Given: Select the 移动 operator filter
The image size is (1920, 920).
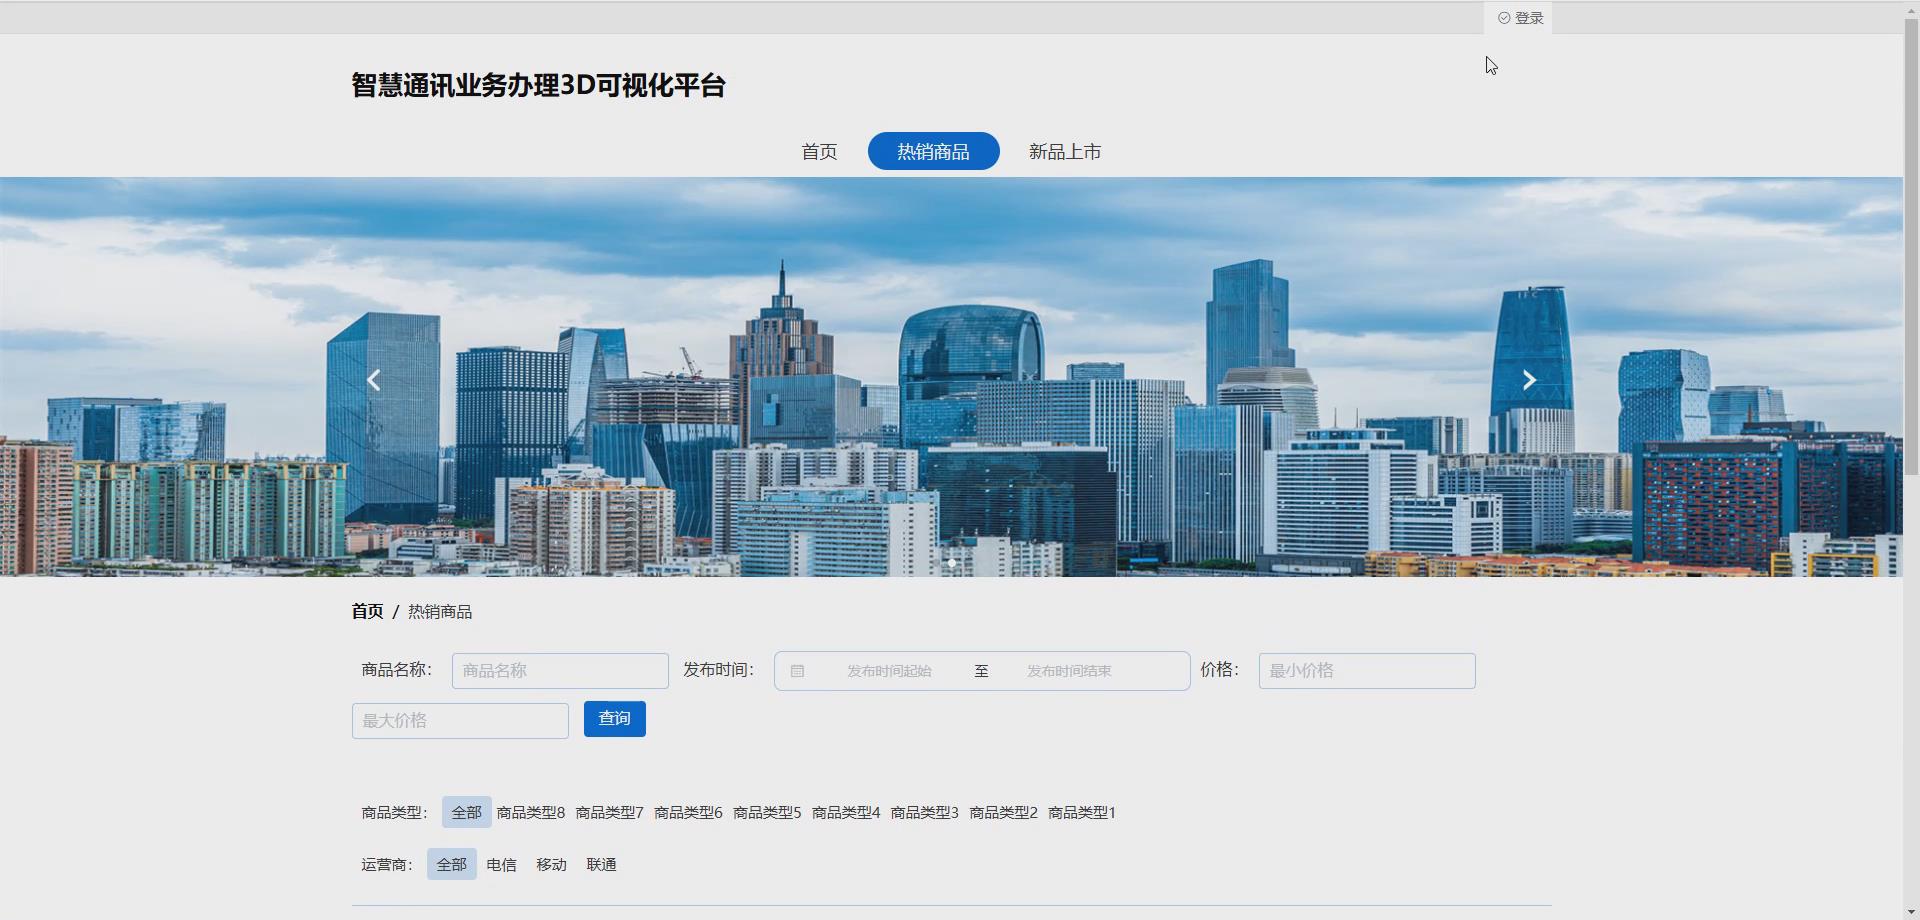Looking at the screenshot, I should coord(551,864).
